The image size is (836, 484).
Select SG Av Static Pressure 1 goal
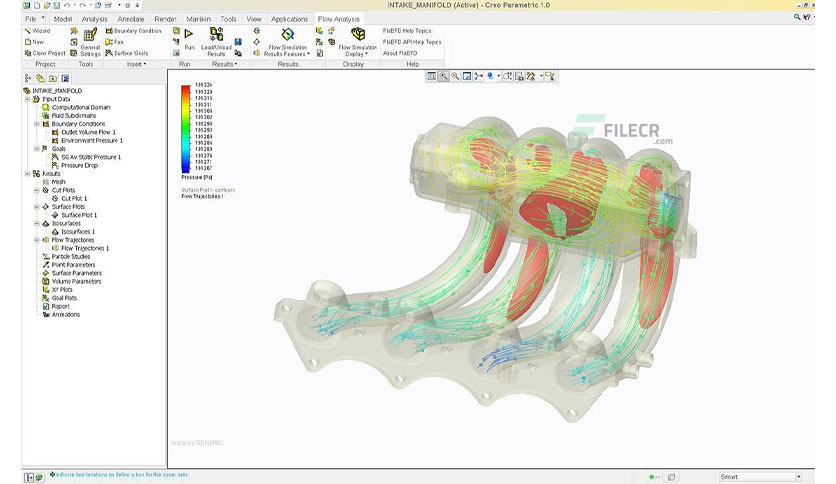tap(91, 157)
